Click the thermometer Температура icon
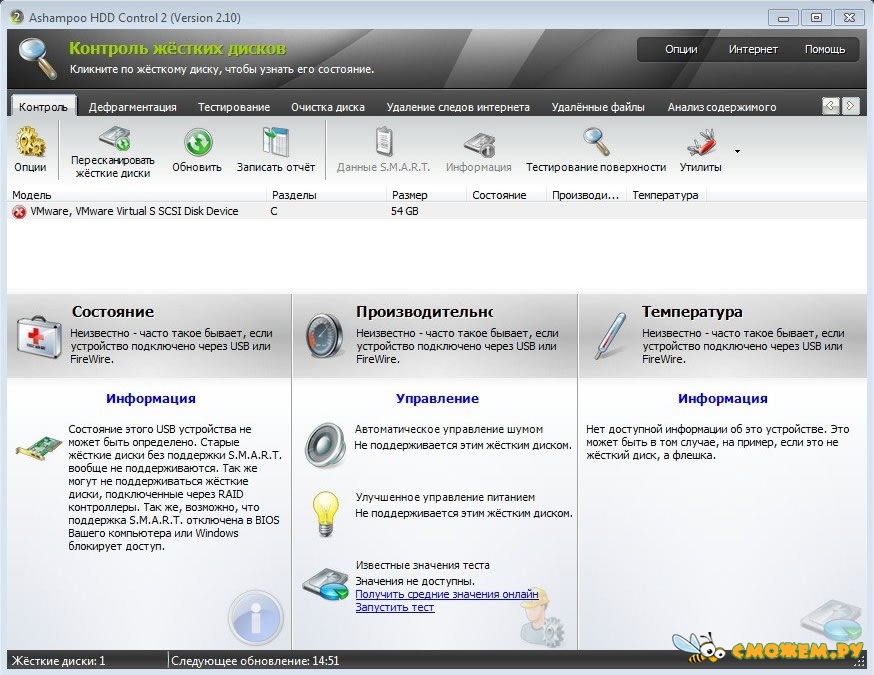 [610, 336]
